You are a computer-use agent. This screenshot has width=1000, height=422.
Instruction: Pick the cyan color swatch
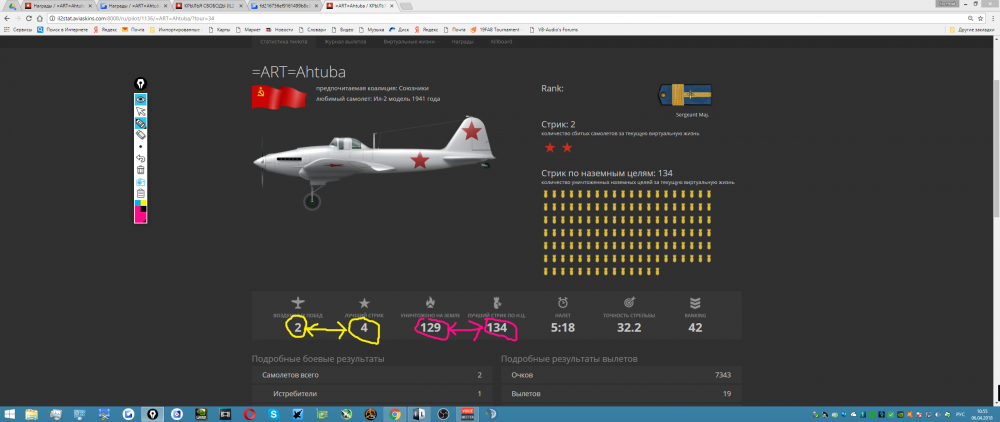(137, 203)
